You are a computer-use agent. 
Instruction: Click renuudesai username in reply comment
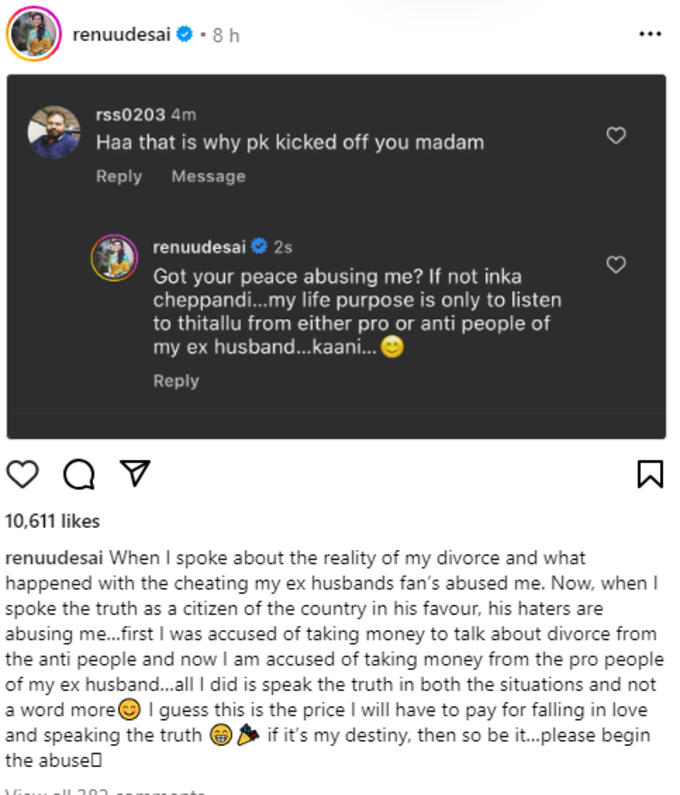pos(199,247)
